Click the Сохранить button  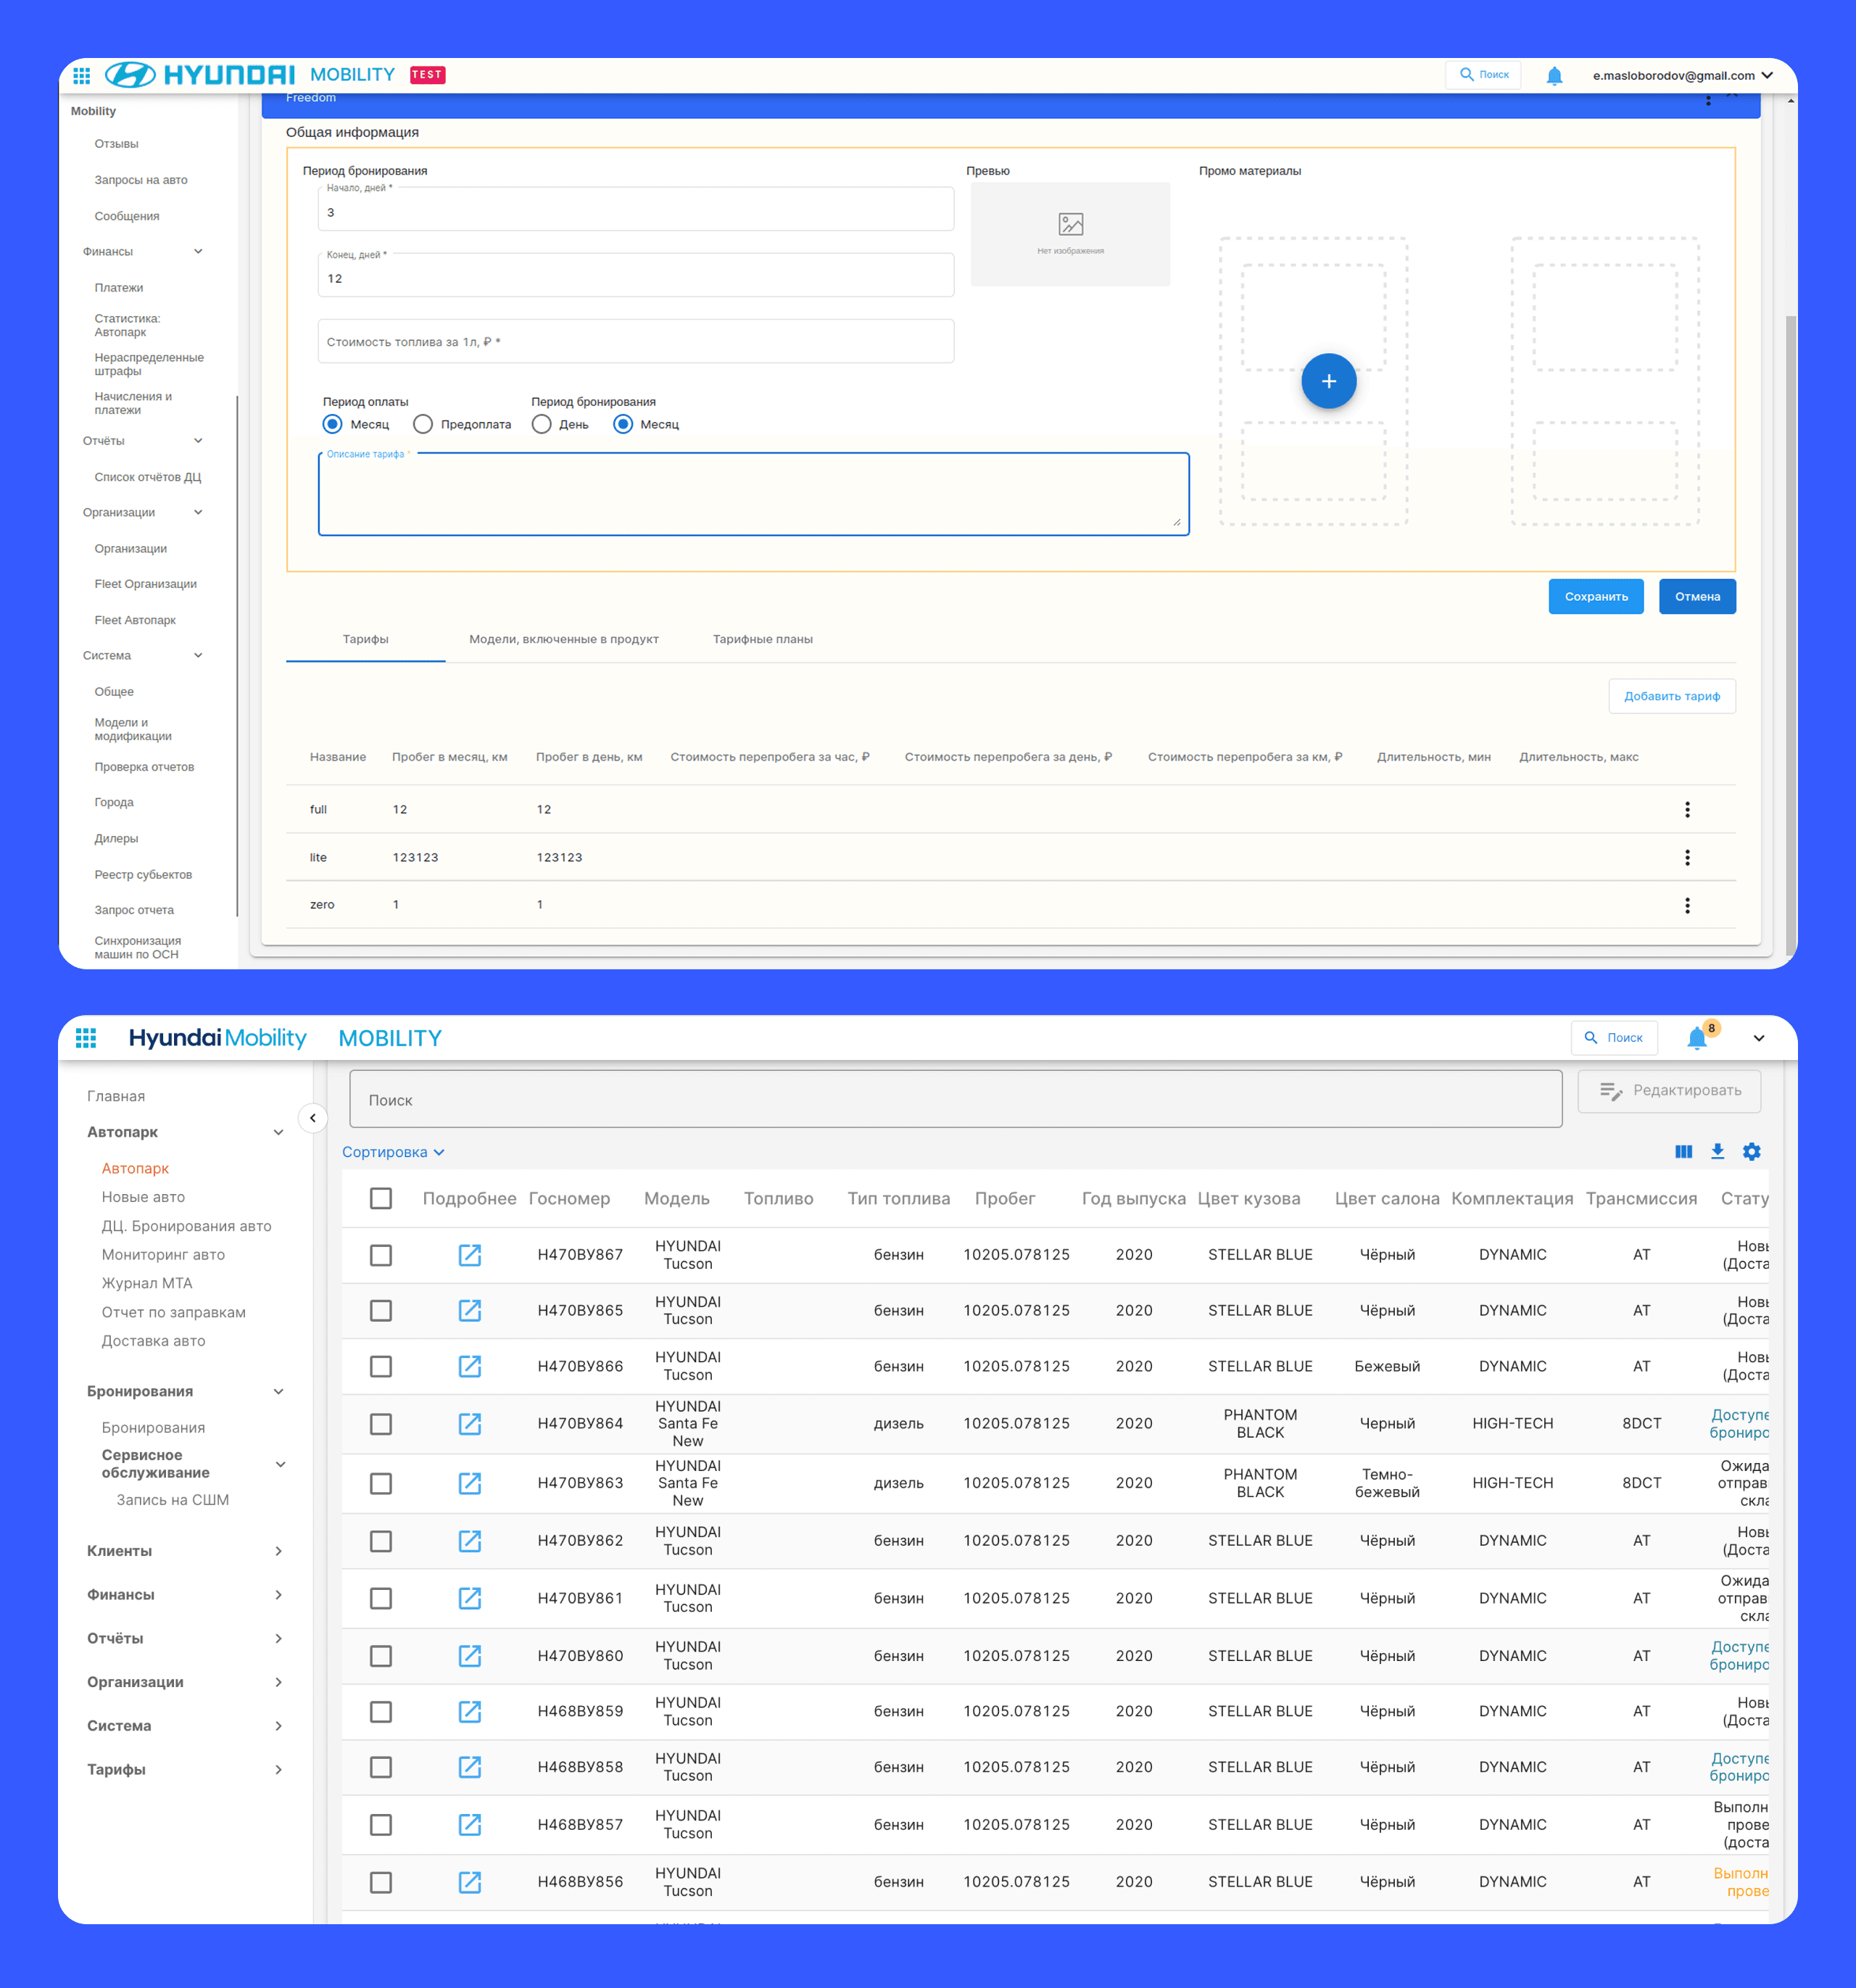pos(1595,596)
